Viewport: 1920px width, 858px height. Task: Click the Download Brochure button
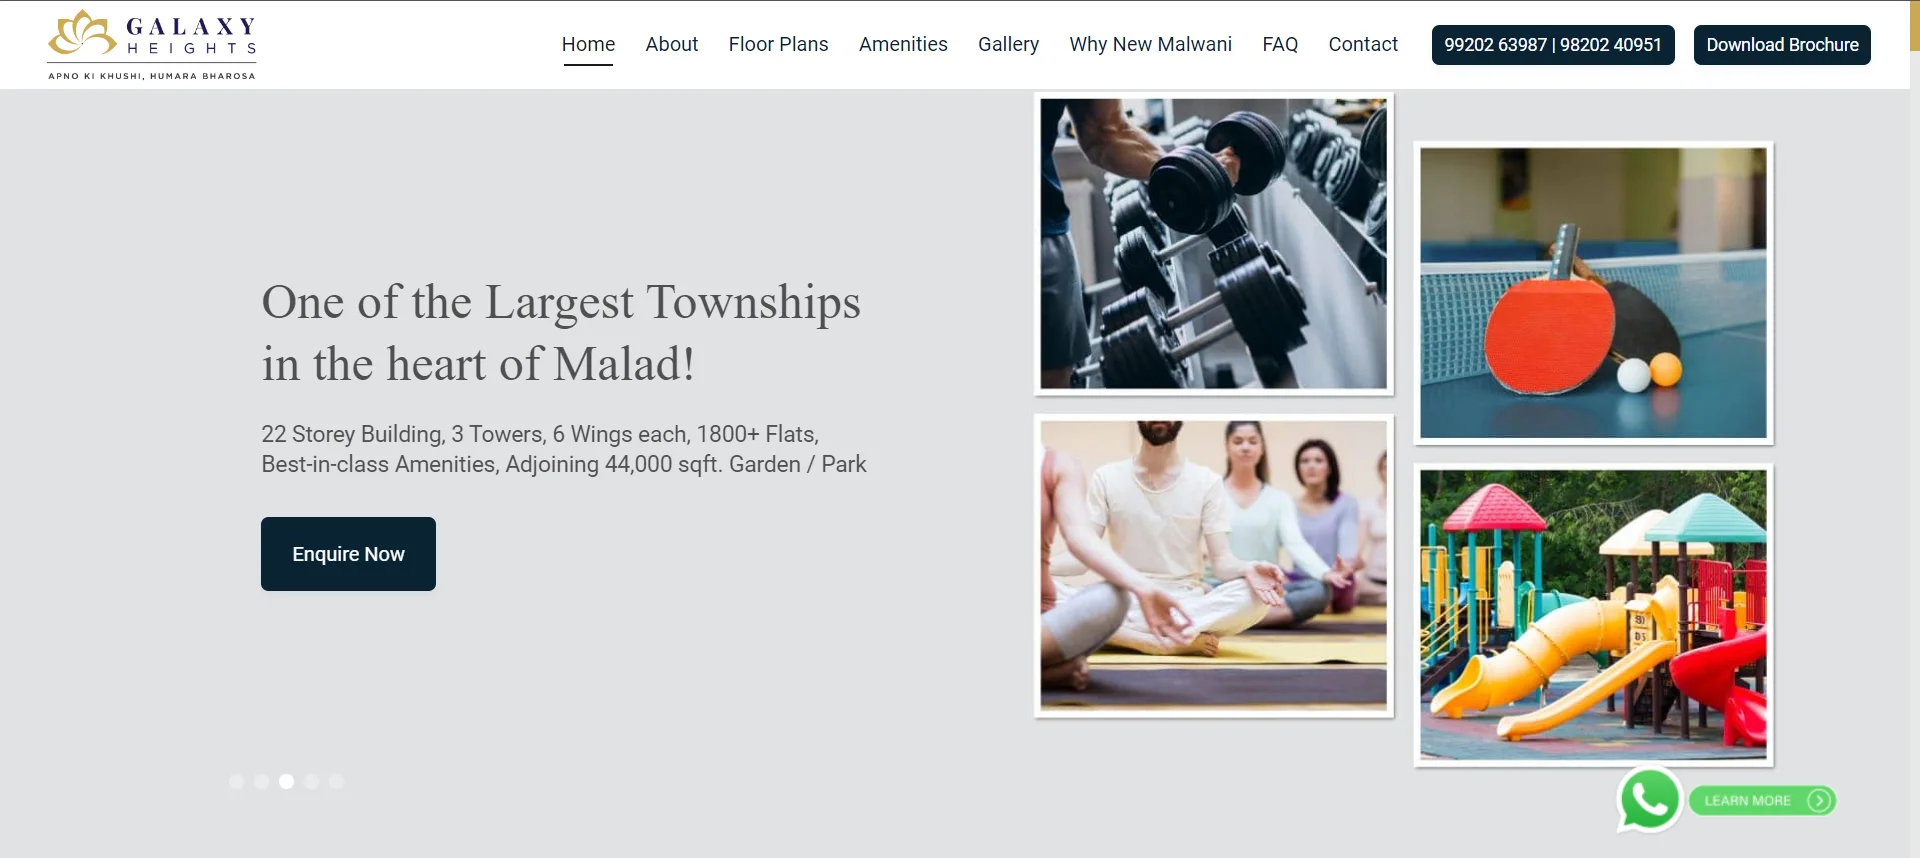(x=1782, y=45)
